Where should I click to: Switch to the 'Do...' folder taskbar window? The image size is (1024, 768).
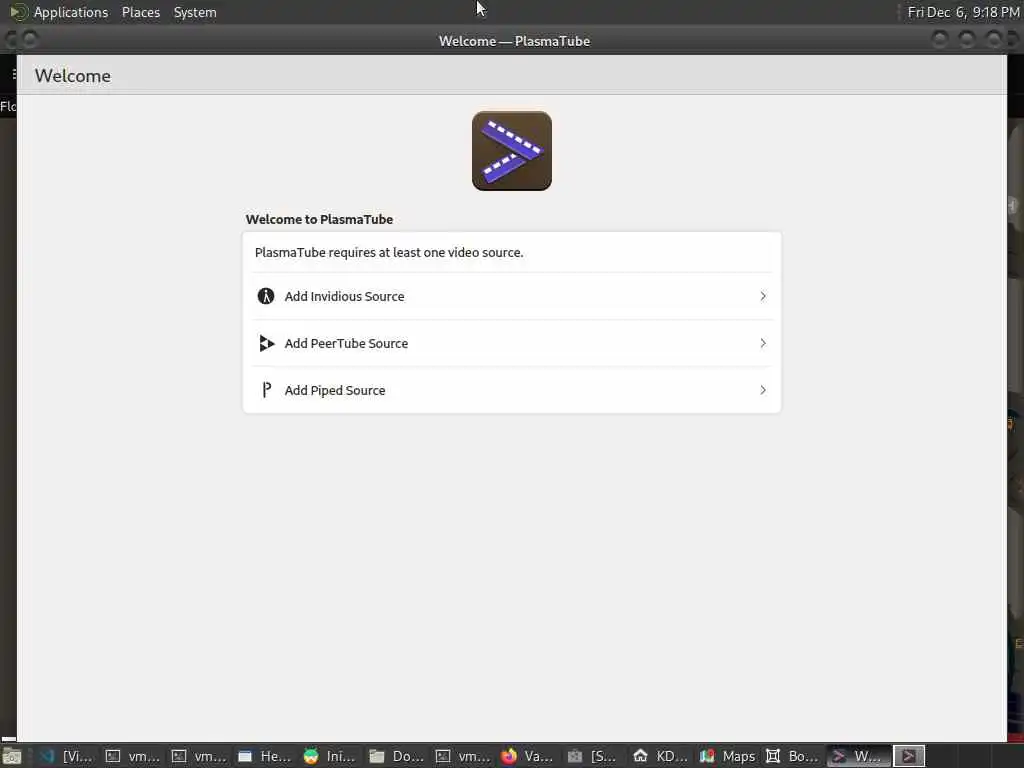point(396,756)
